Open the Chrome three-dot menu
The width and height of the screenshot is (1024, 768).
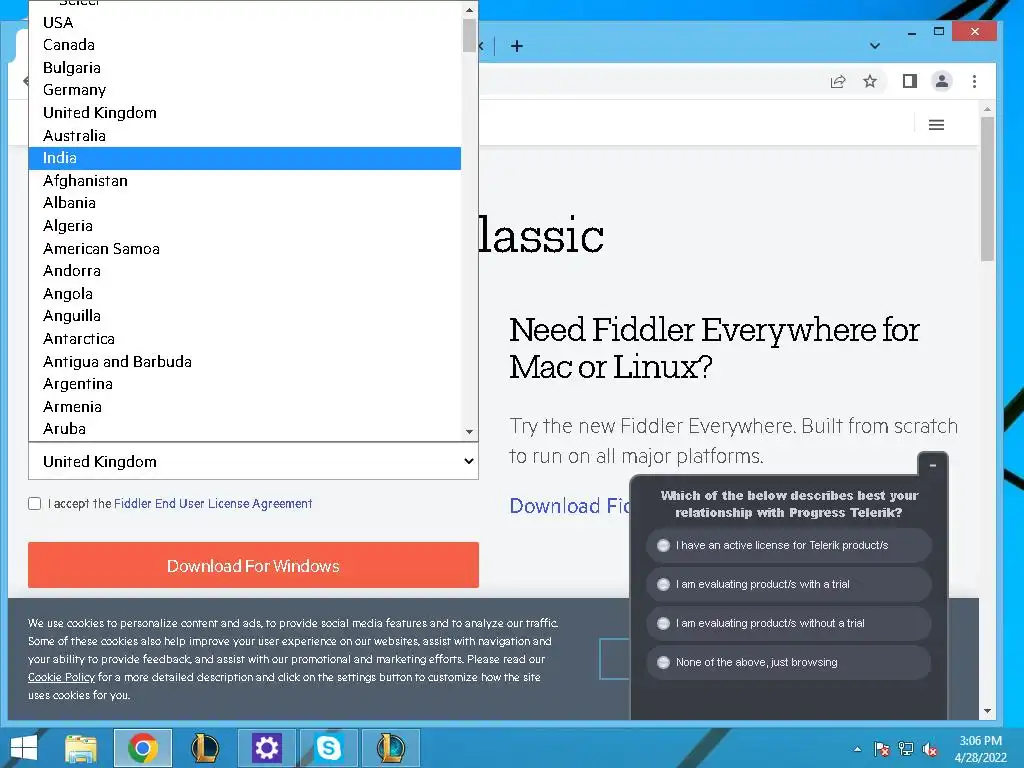974,81
